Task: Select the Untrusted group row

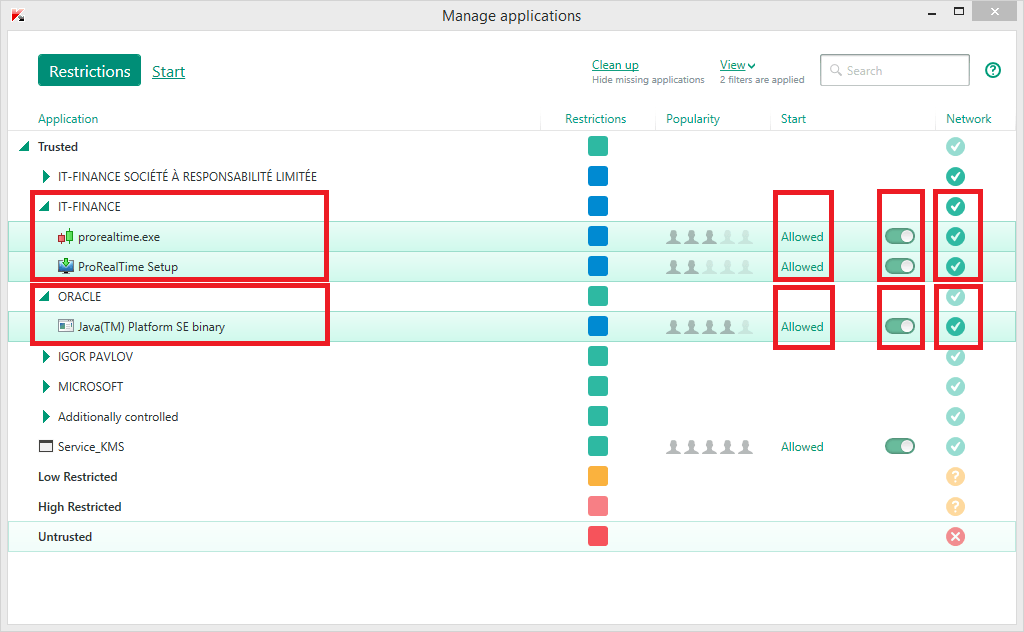Action: point(512,537)
